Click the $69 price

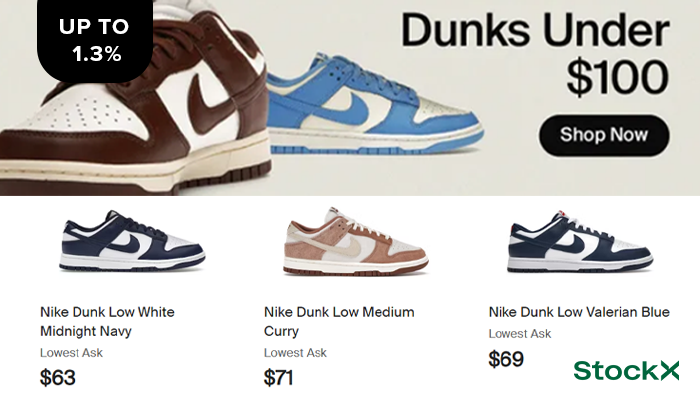click(x=506, y=359)
